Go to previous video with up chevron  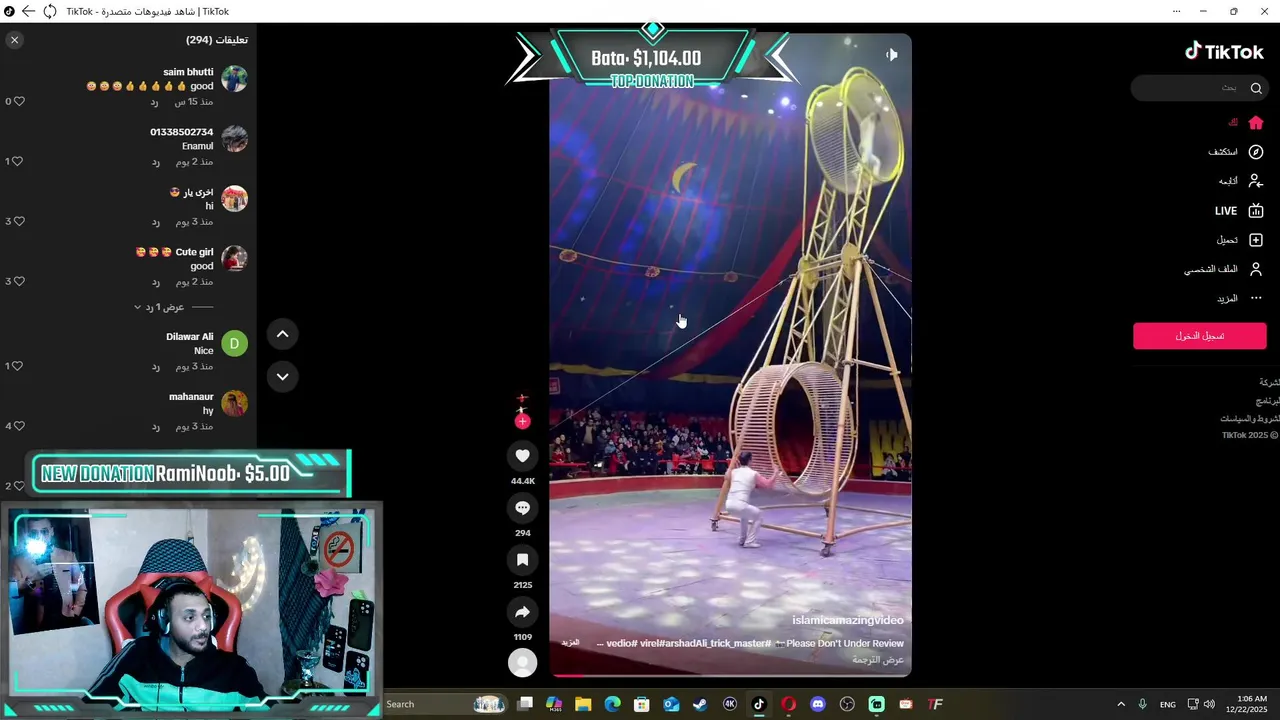282,334
